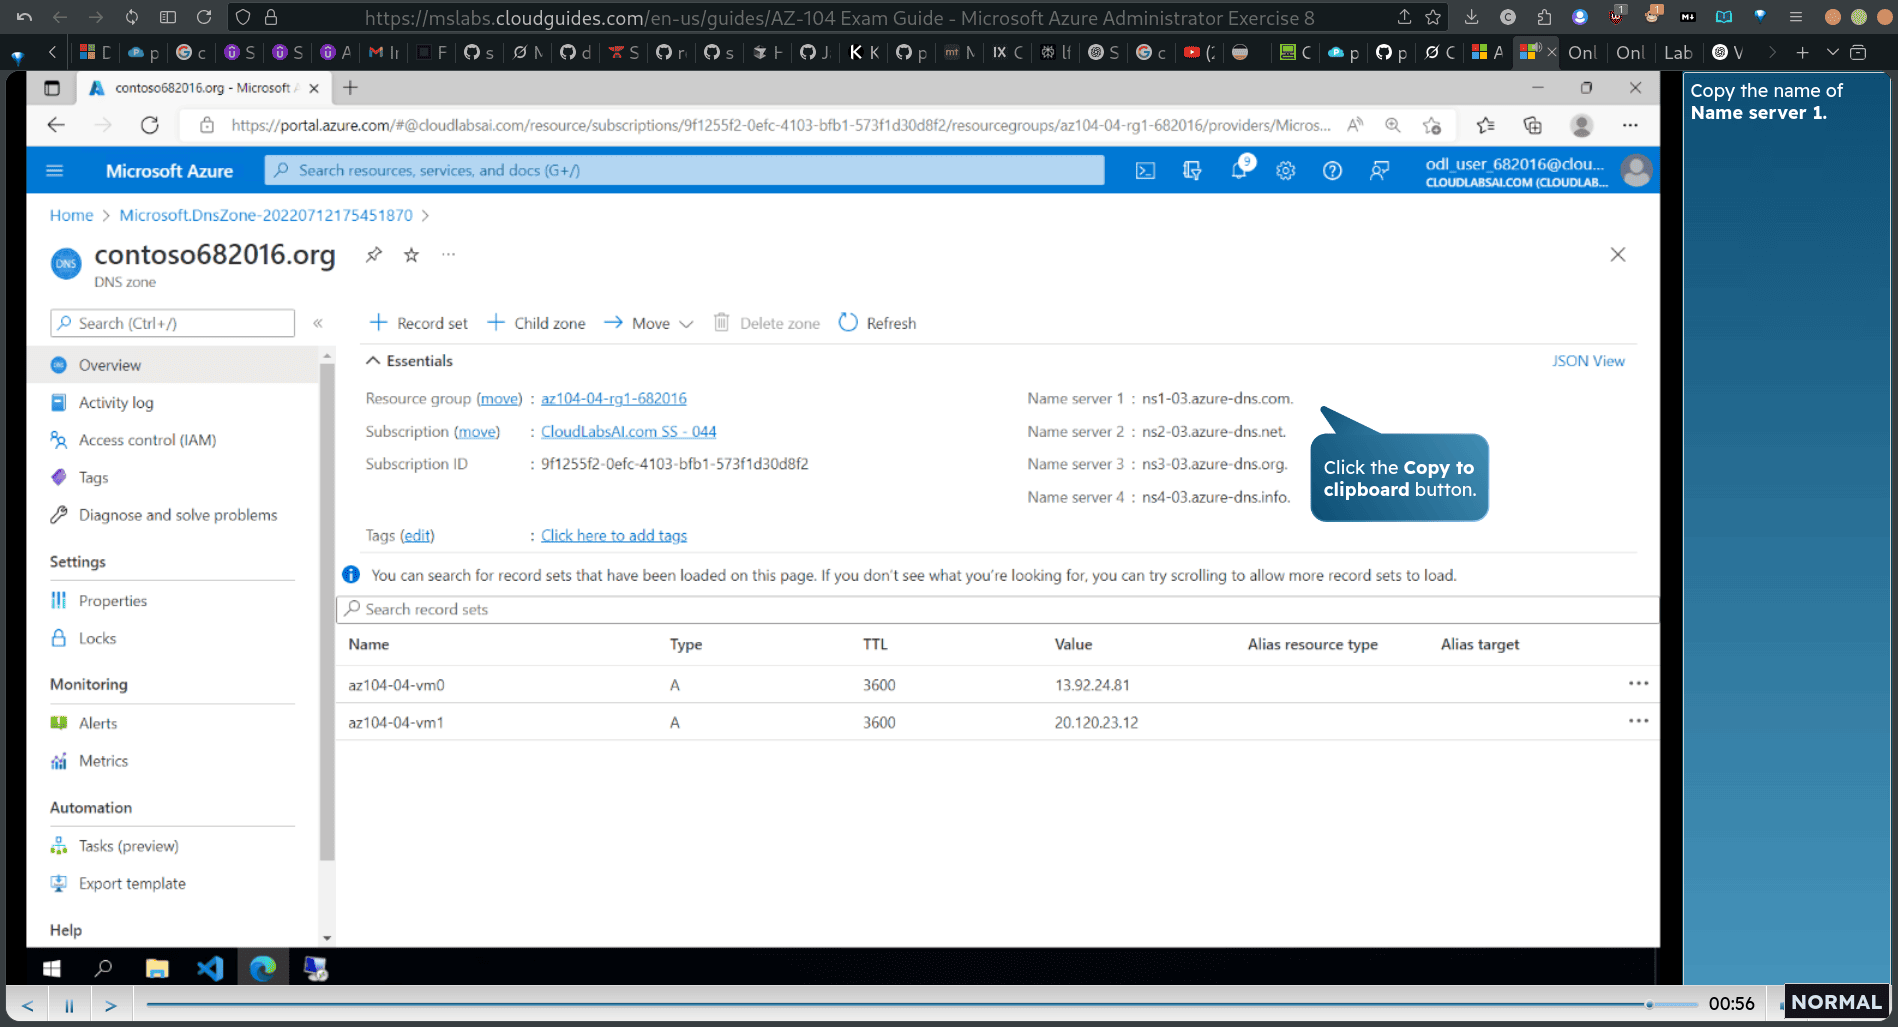
Task: Open resource group az104-04-rg1-682016 link
Action: pos(614,398)
